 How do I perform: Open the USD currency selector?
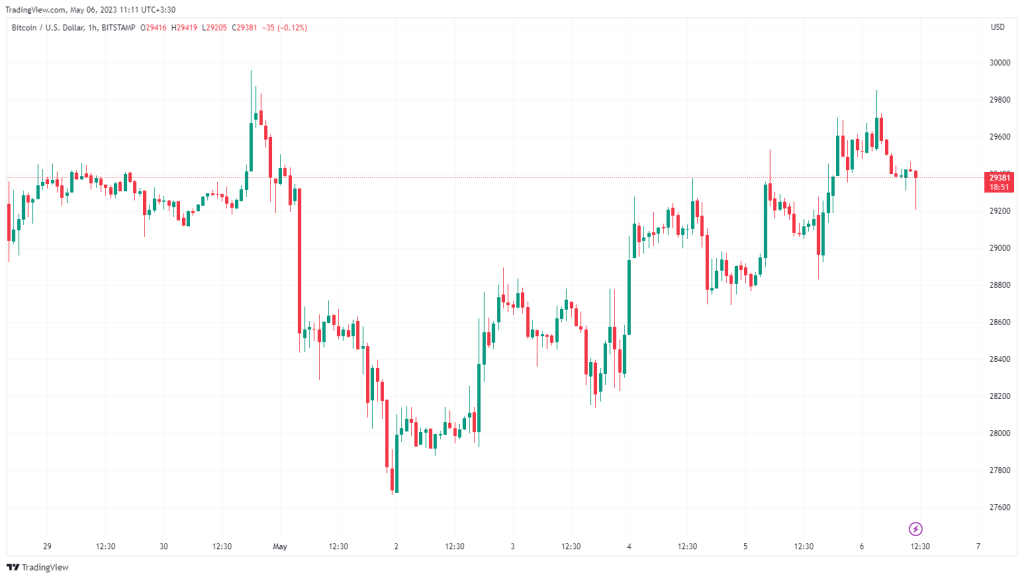[997, 27]
